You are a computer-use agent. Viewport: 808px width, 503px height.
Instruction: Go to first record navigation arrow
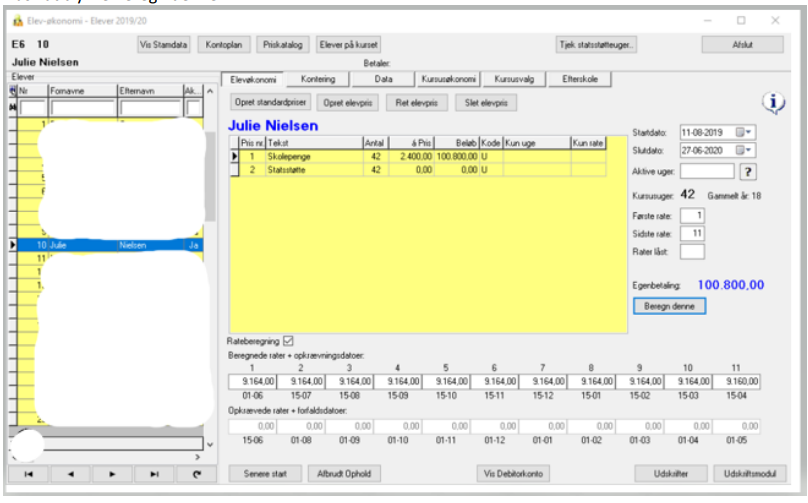[x=28, y=474]
